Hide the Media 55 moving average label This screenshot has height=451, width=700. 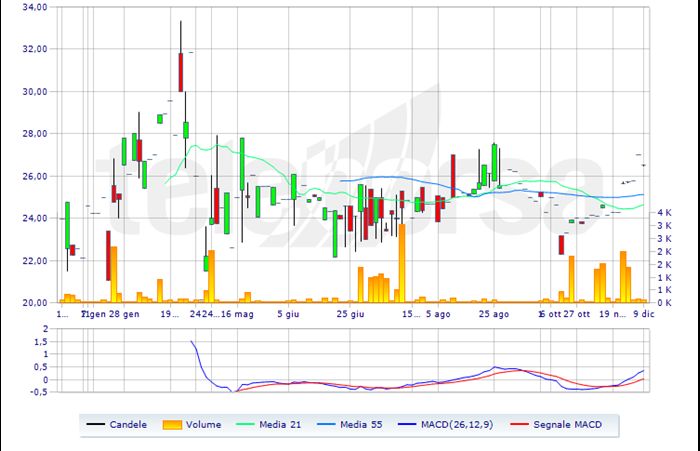click(x=362, y=425)
